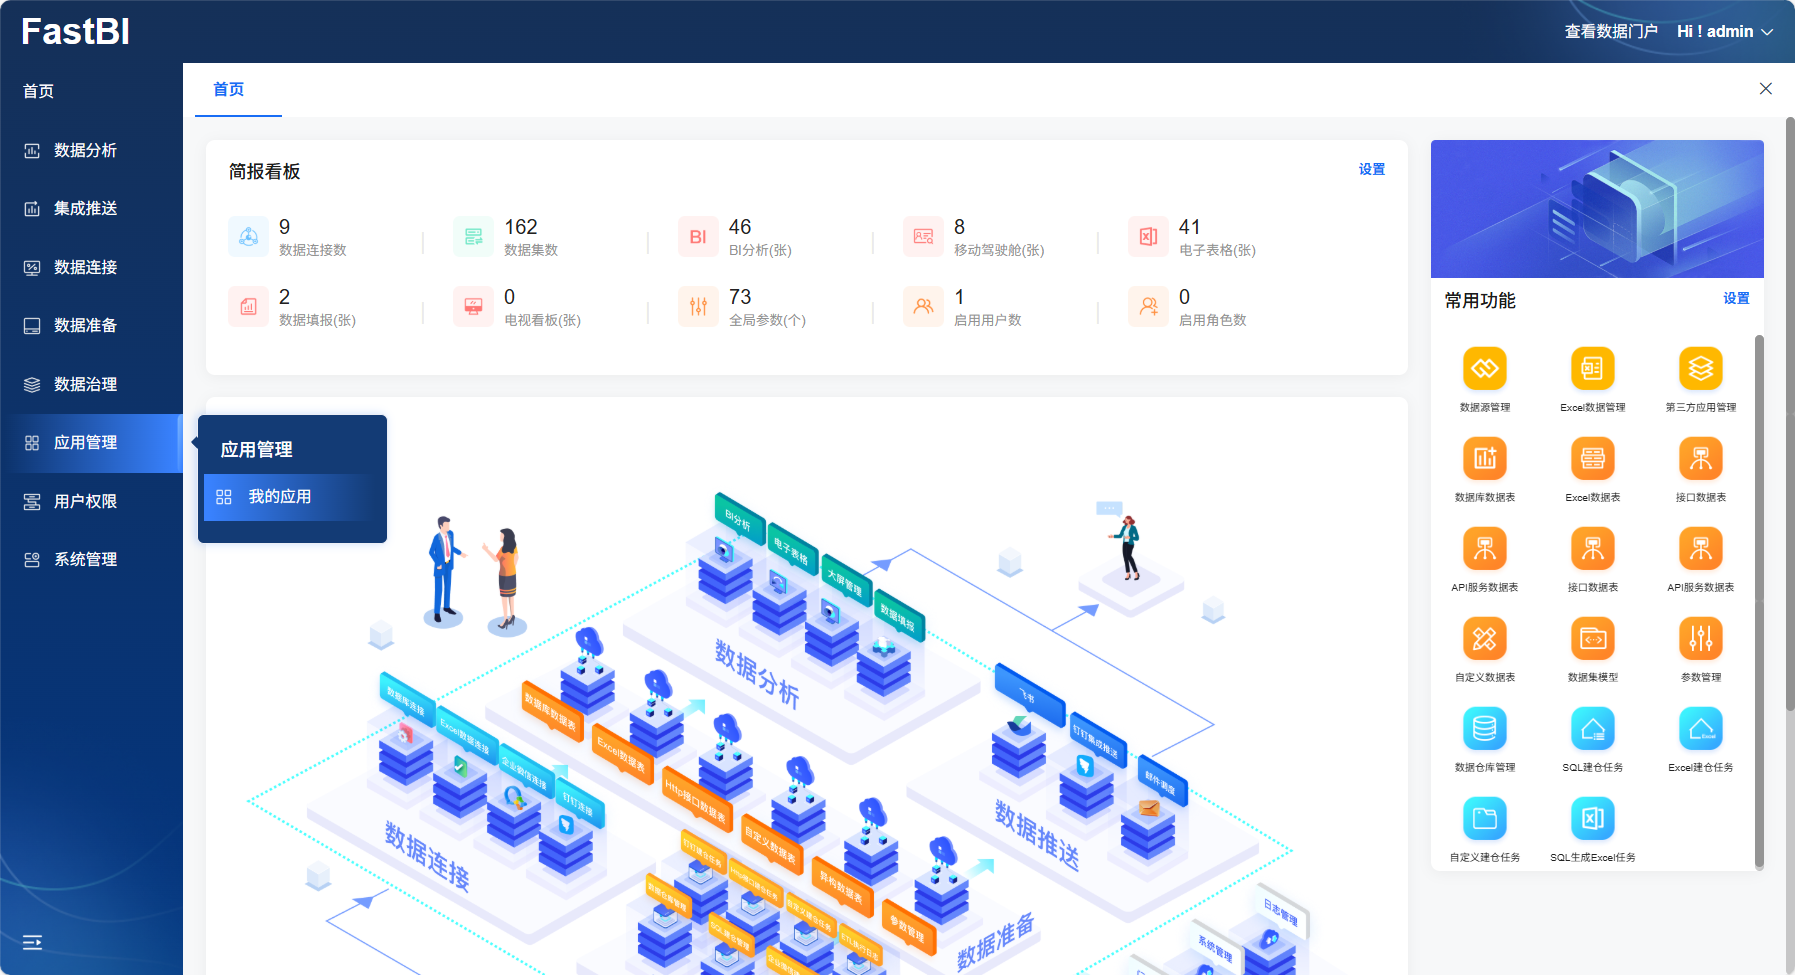Collapse sidebar with bottom hamburger icon

pos(32,942)
